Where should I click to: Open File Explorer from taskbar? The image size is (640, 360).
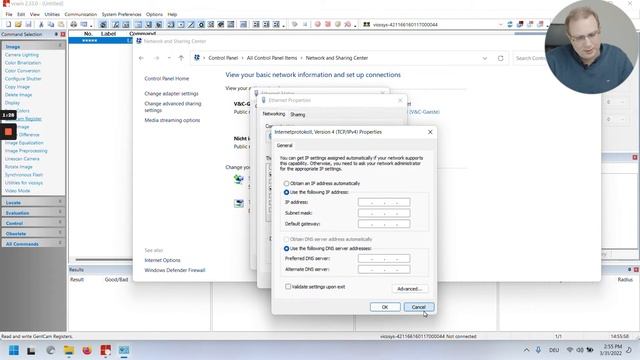pyautogui.click(x=69, y=350)
